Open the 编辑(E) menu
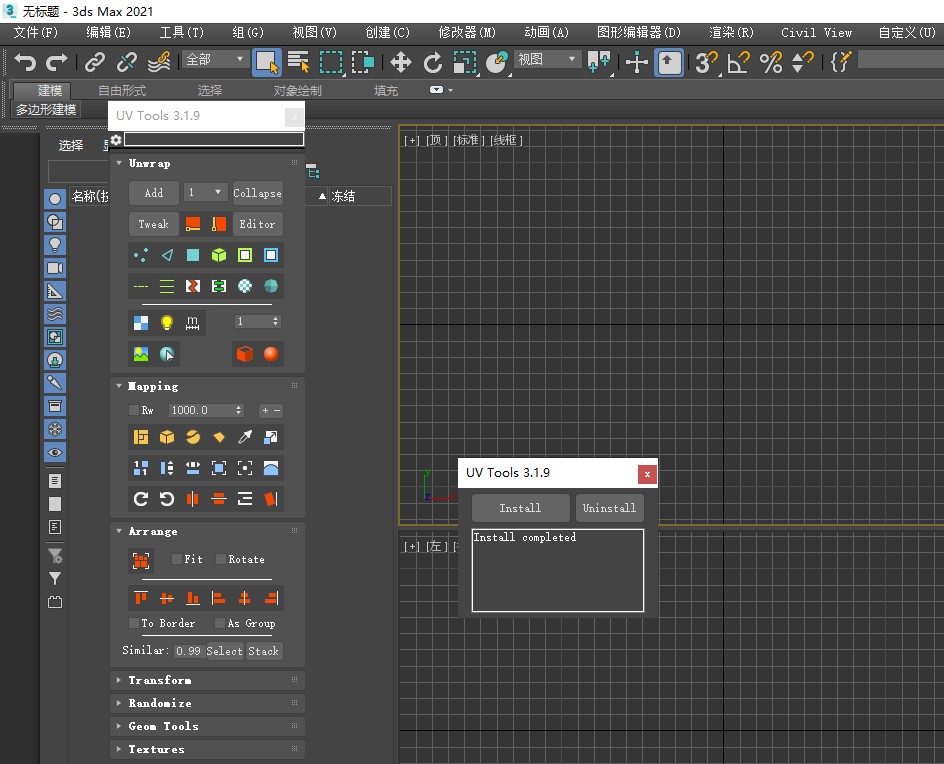This screenshot has width=944, height=764. 108,33
